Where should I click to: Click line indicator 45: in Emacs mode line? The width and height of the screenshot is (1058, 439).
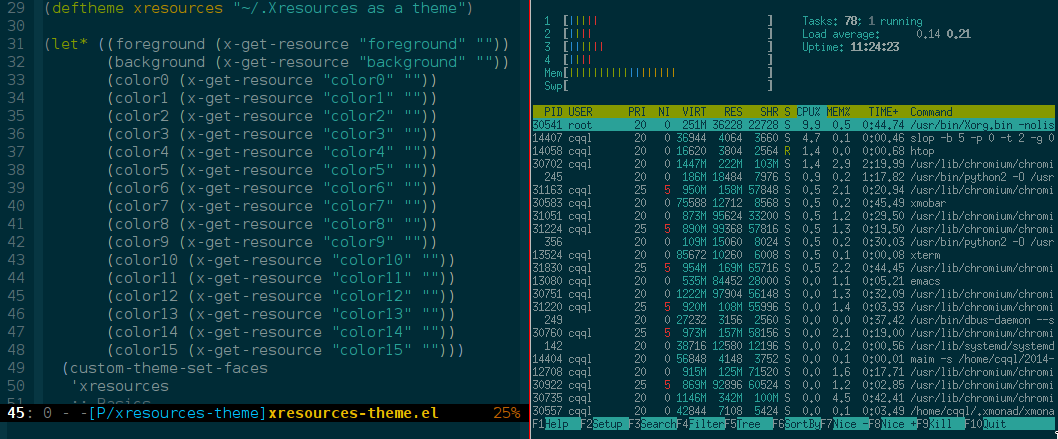(x=20, y=413)
